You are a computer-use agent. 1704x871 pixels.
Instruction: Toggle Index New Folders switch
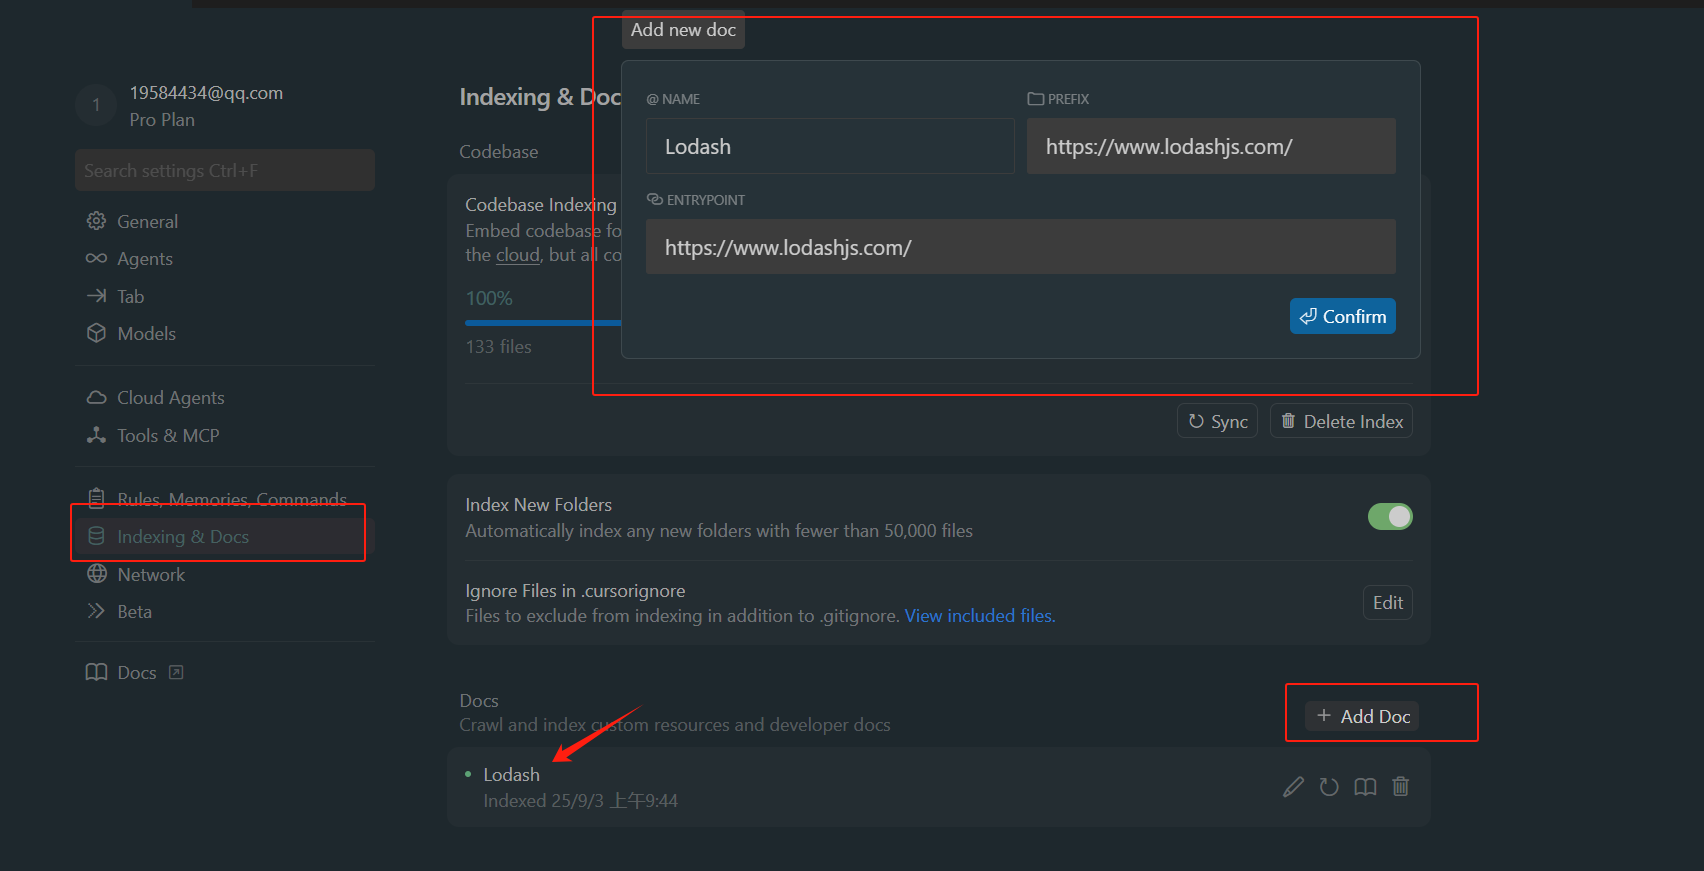(1389, 517)
